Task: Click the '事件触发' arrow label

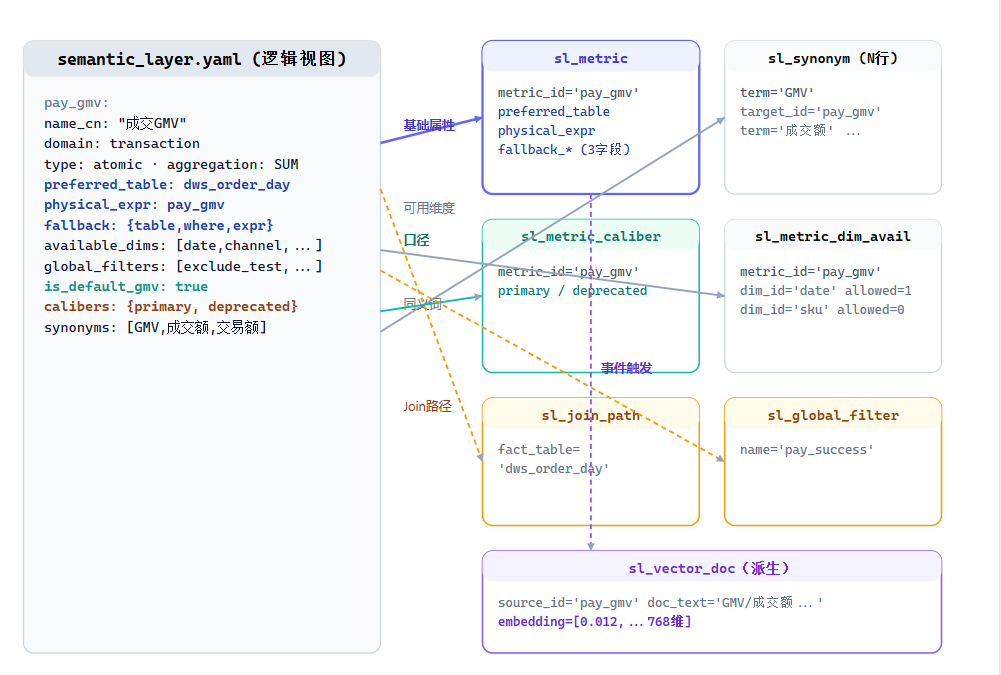Action: (x=626, y=368)
